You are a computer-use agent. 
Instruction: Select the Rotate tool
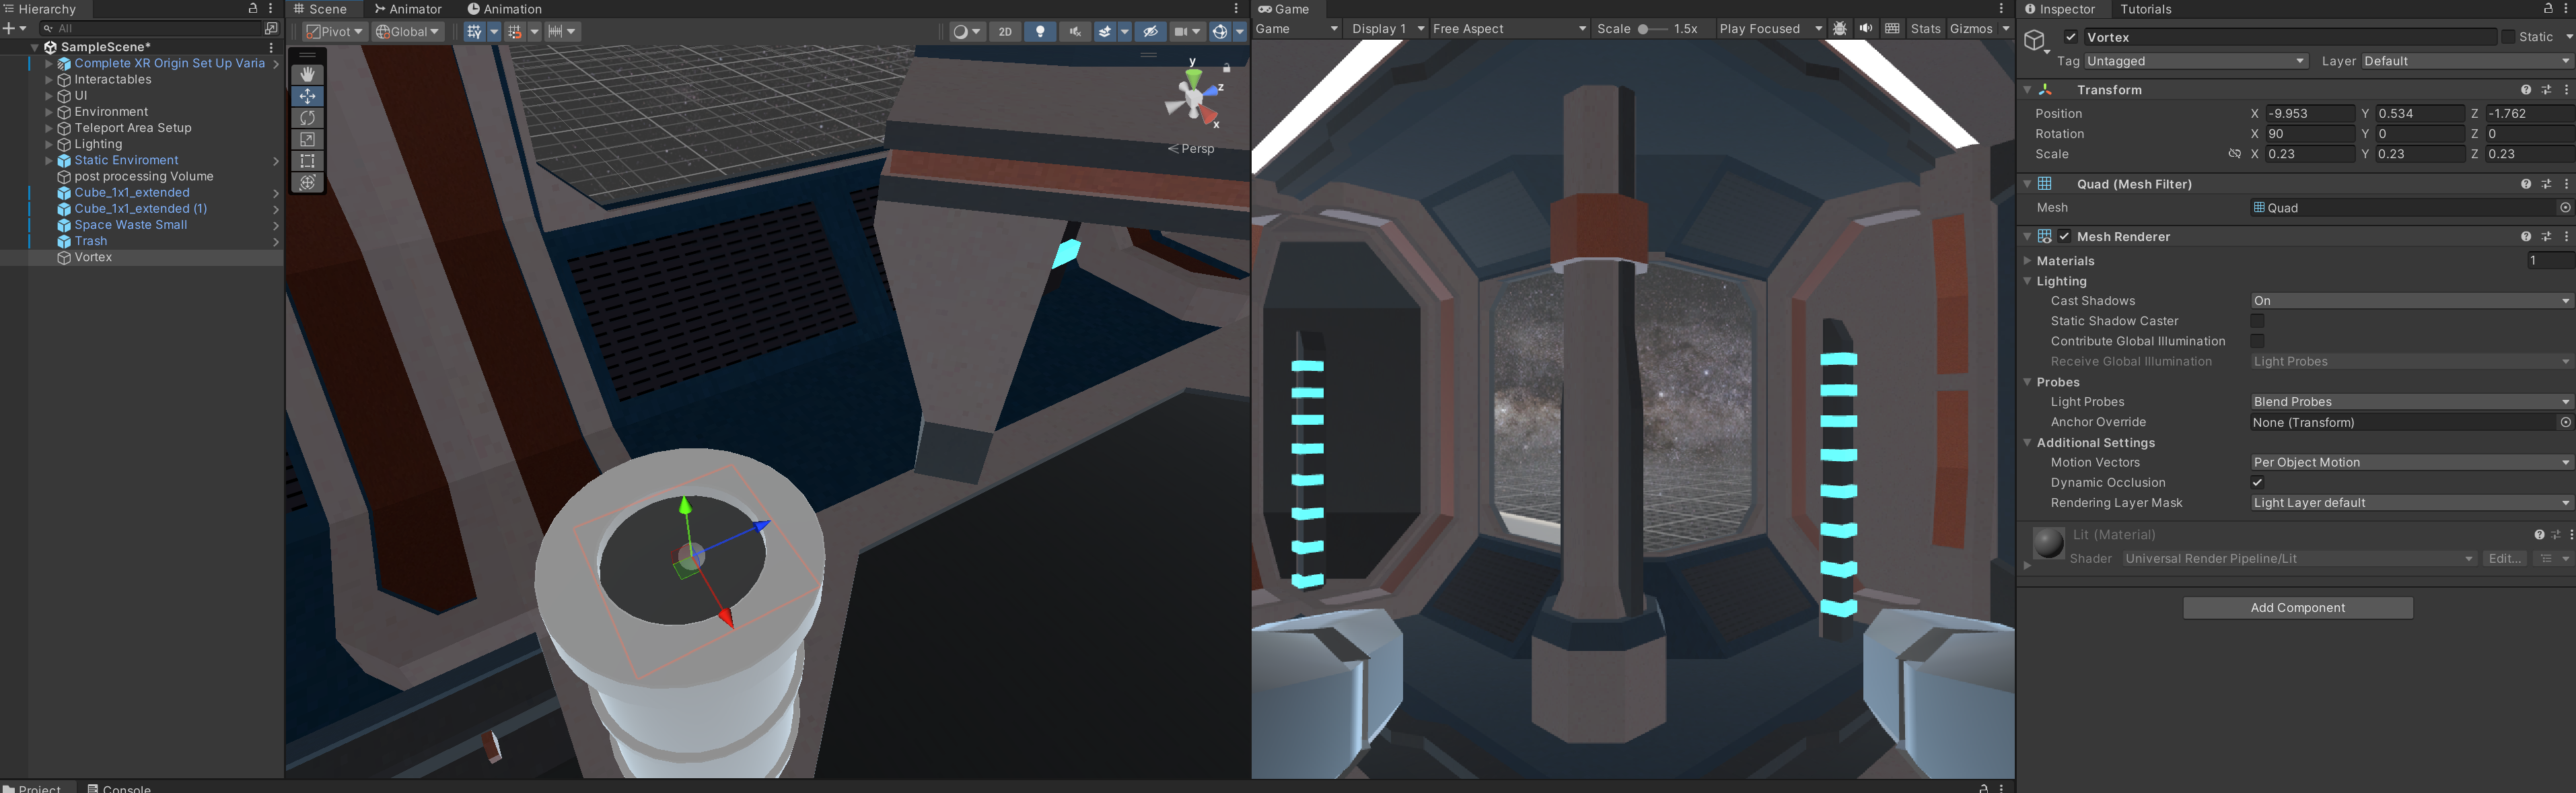pyautogui.click(x=307, y=118)
